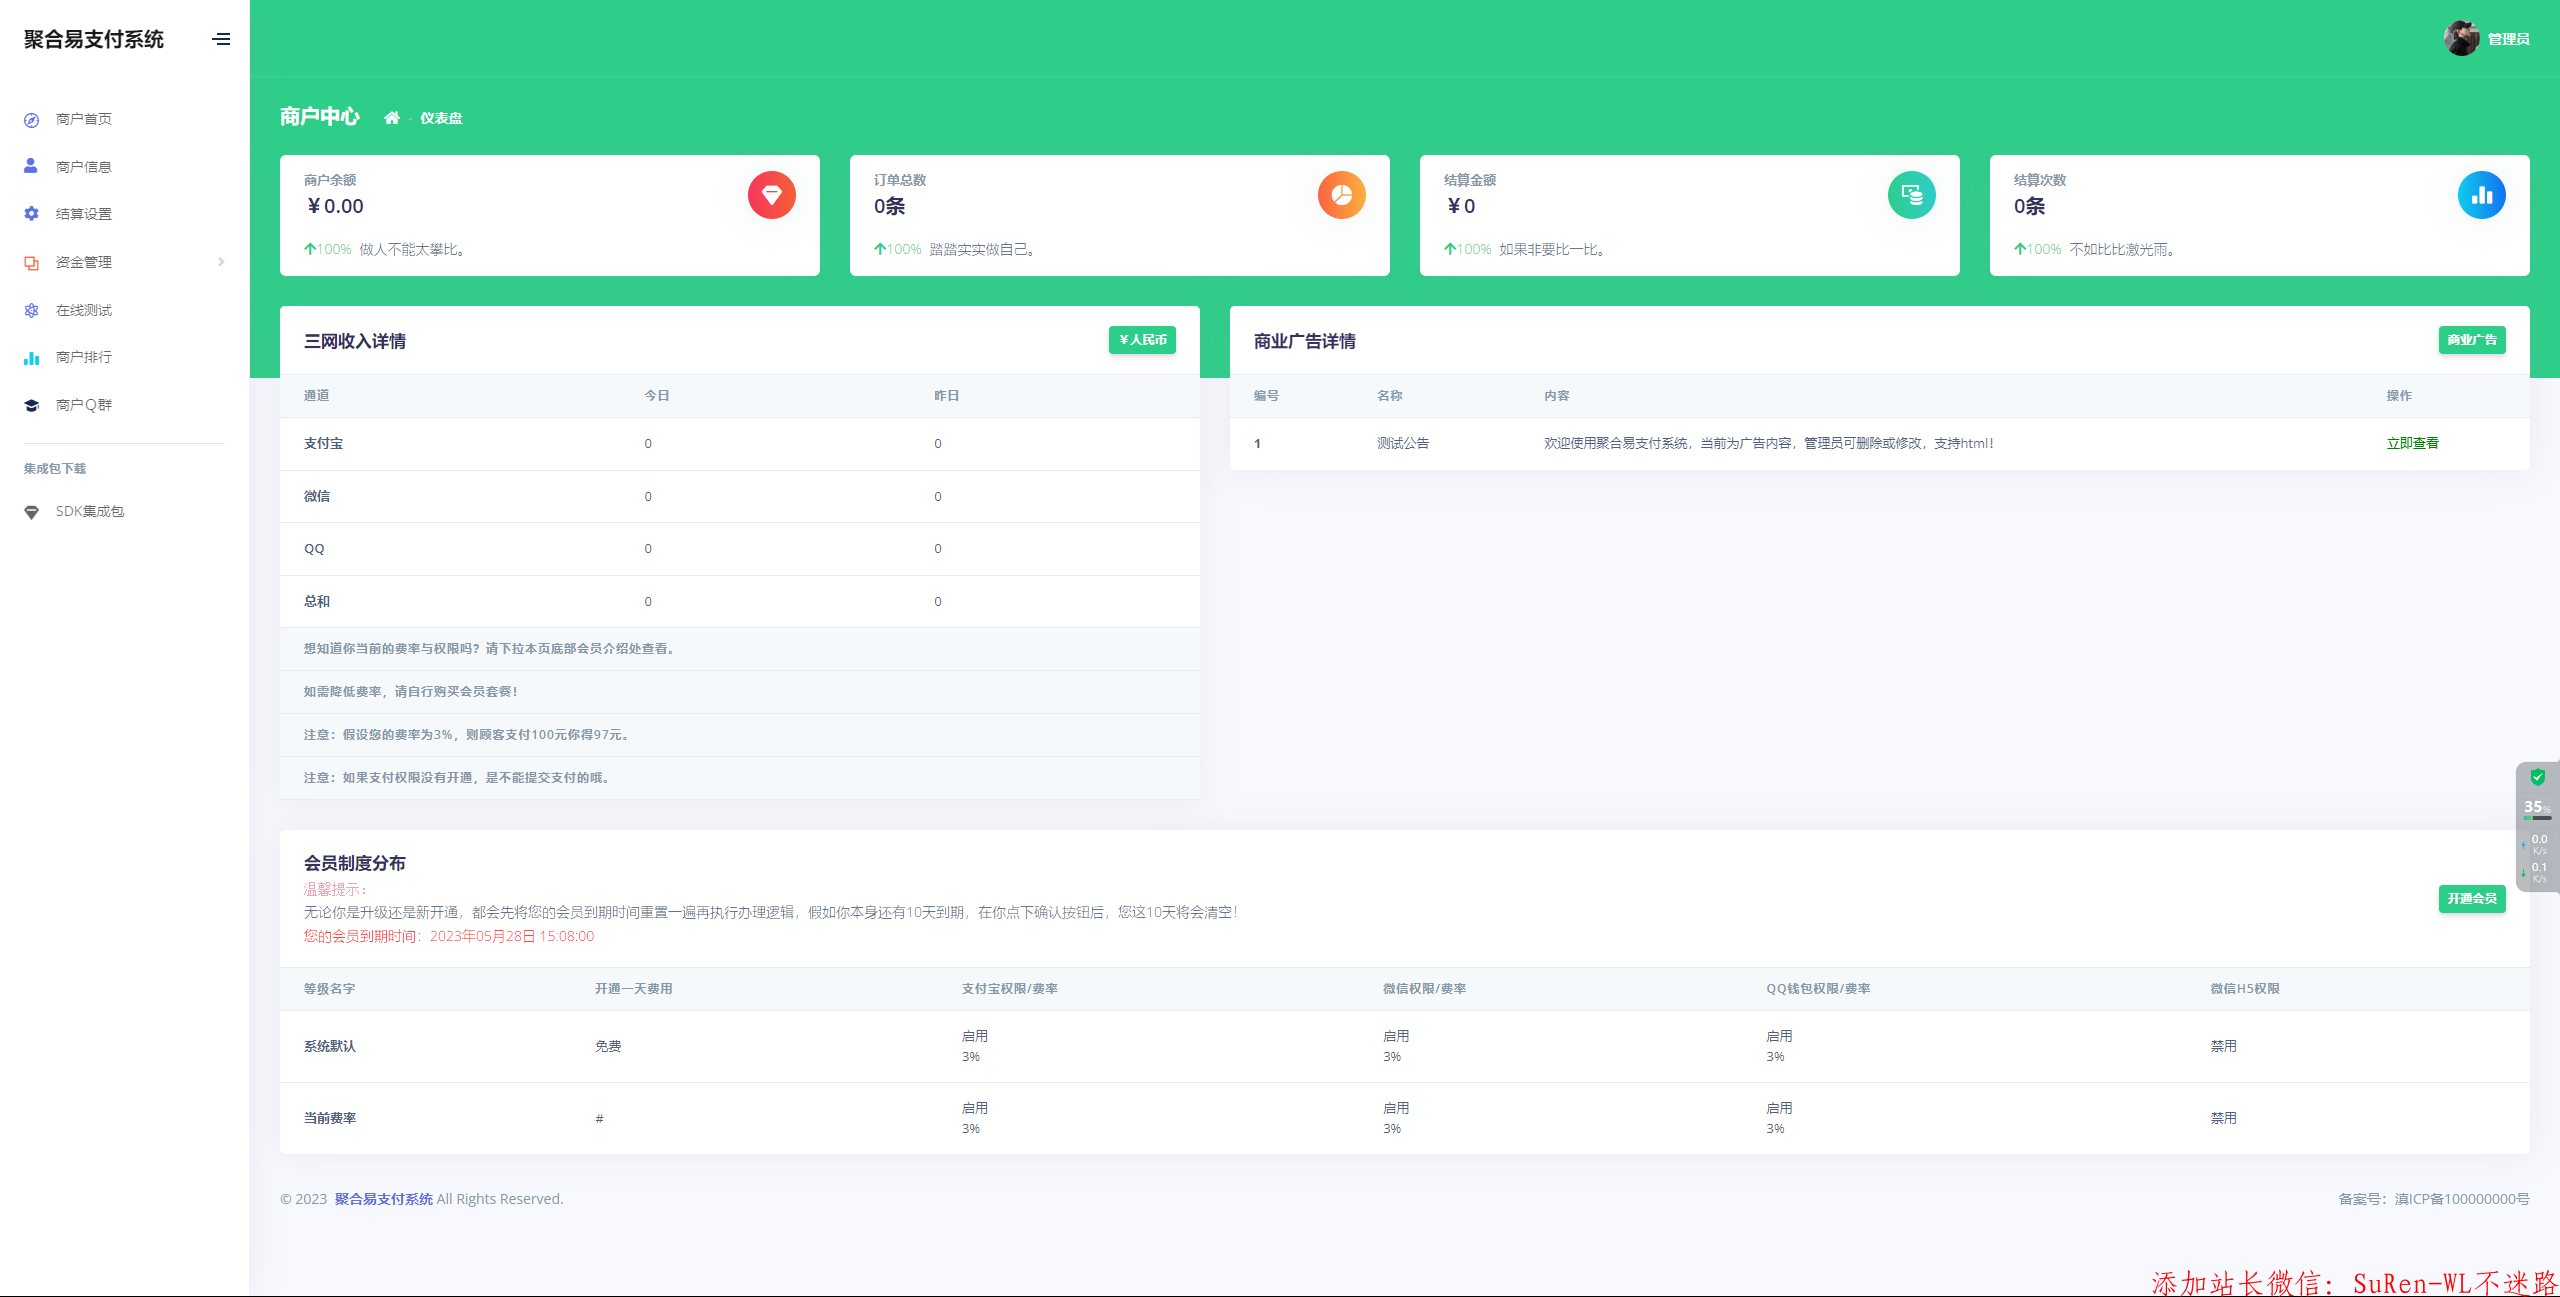Click the 仪表盘 breadcrumb text
The height and width of the screenshot is (1297, 2560).
pyautogui.click(x=441, y=118)
